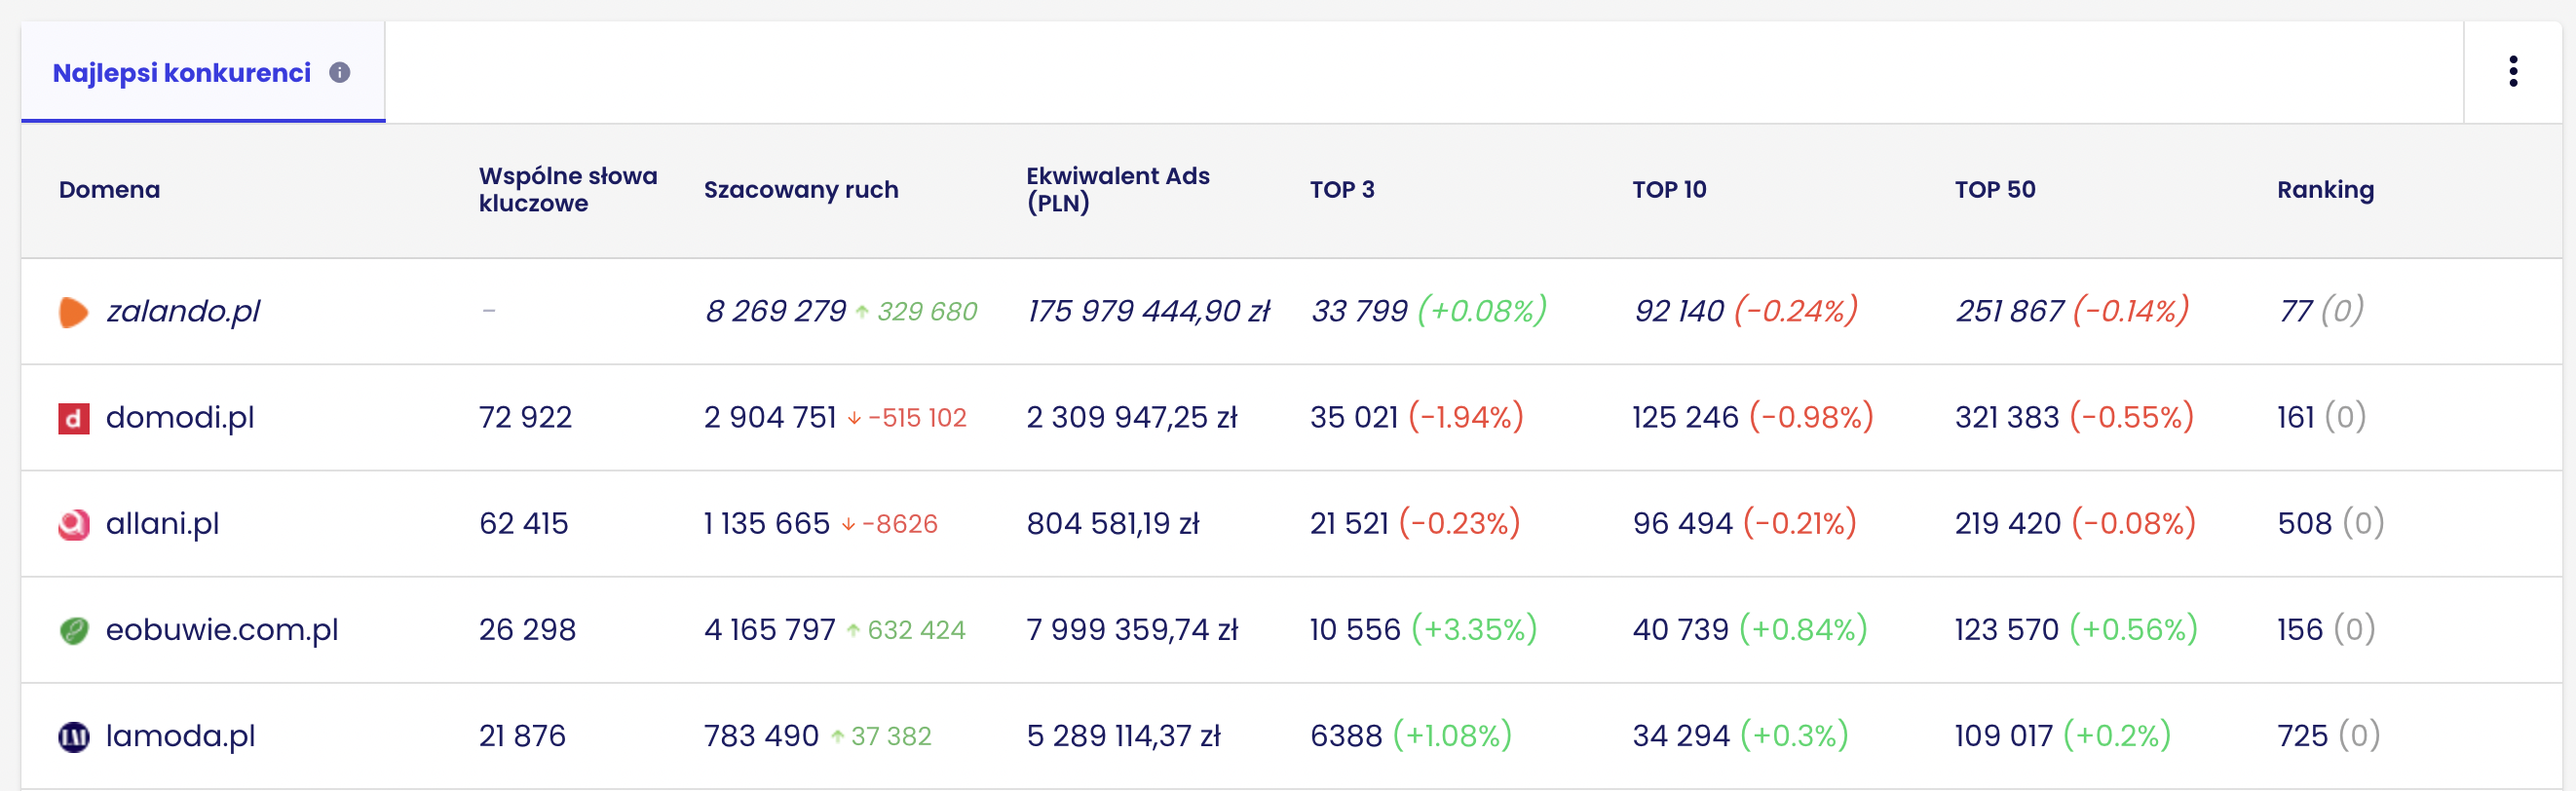Click the zalando.pl orange favicon
Screen dimensions: 2576x791
point(74,312)
